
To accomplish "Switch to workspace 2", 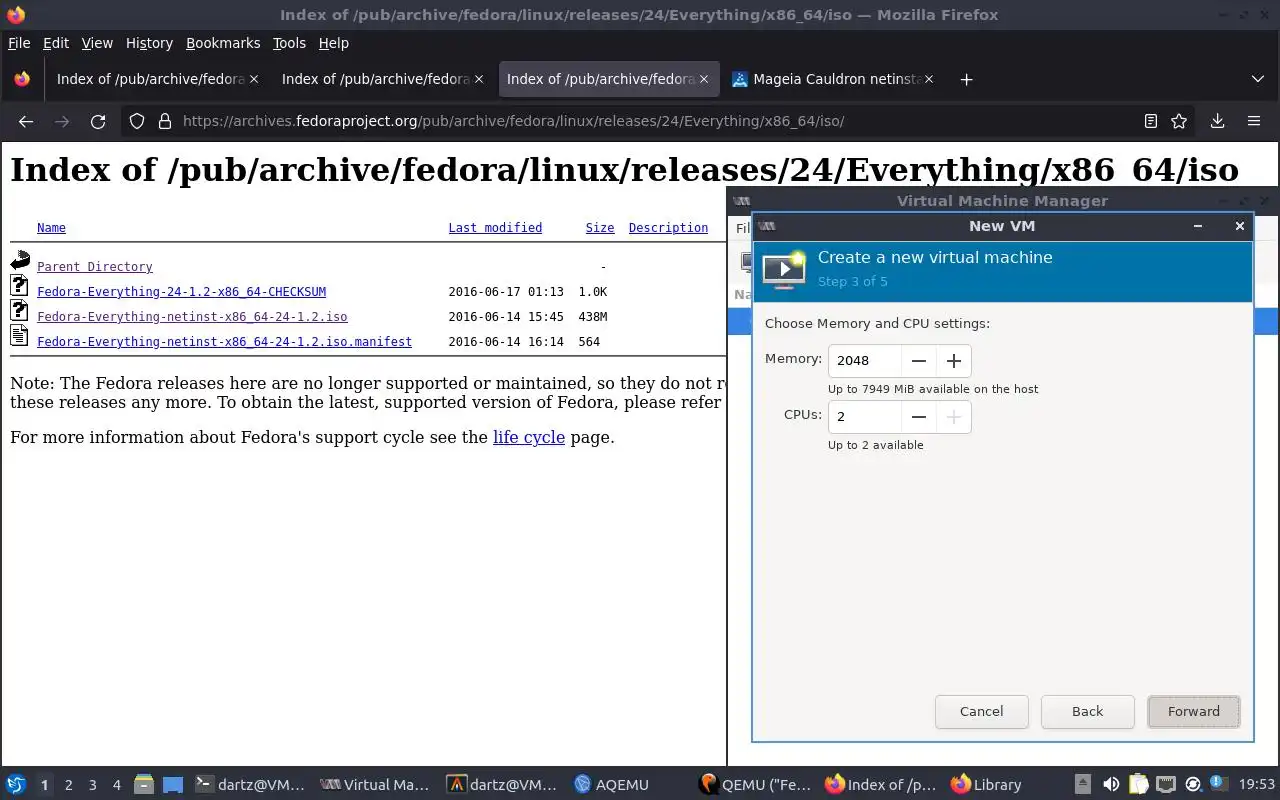I will coord(68,785).
